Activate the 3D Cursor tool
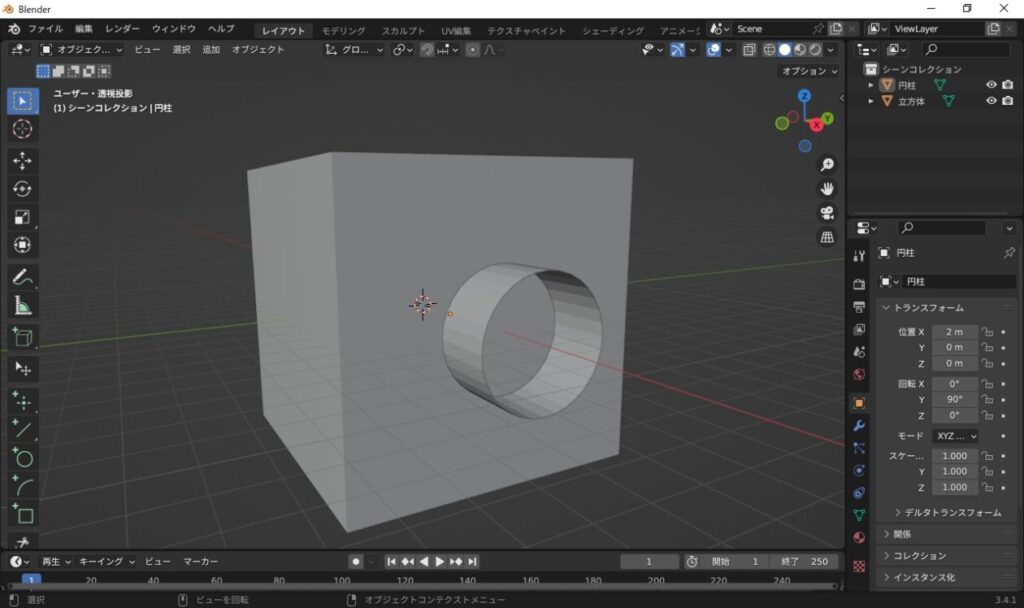The image size is (1024, 608). coord(22,129)
